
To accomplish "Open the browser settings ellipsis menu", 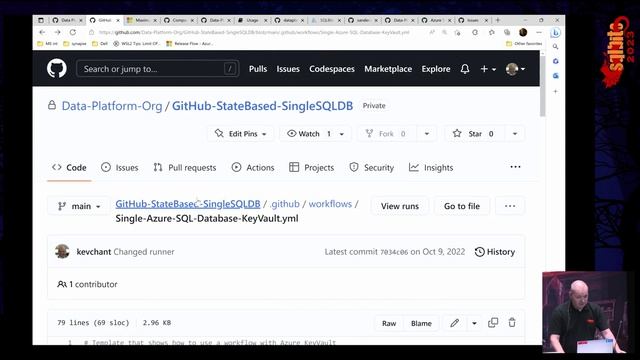I will [x=539, y=32].
